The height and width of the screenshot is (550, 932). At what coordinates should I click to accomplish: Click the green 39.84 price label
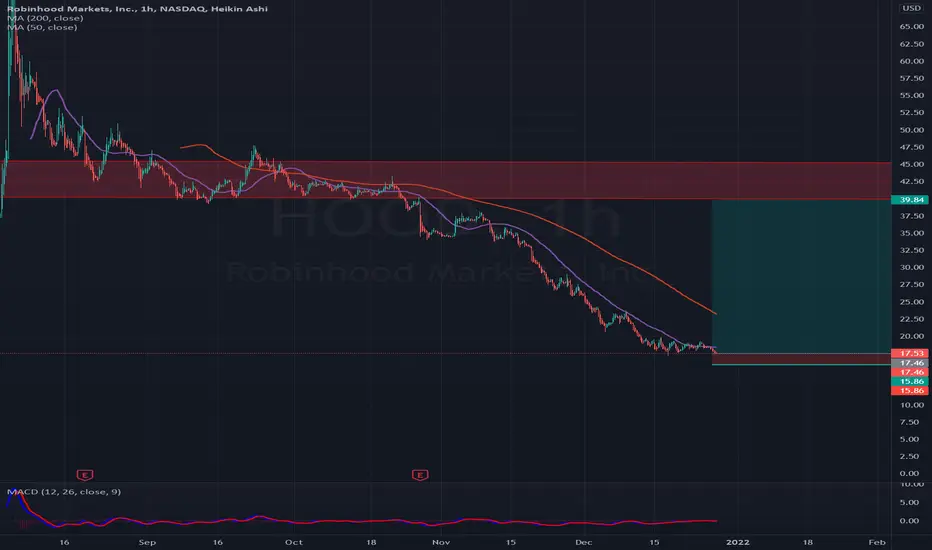[x=909, y=200]
